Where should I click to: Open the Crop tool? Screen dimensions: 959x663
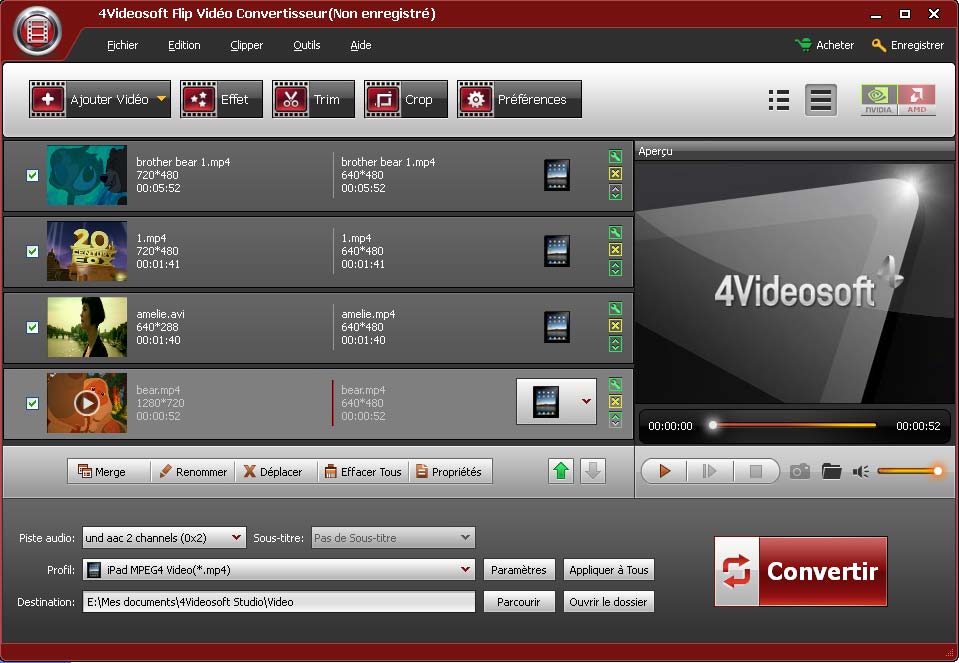[404, 100]
